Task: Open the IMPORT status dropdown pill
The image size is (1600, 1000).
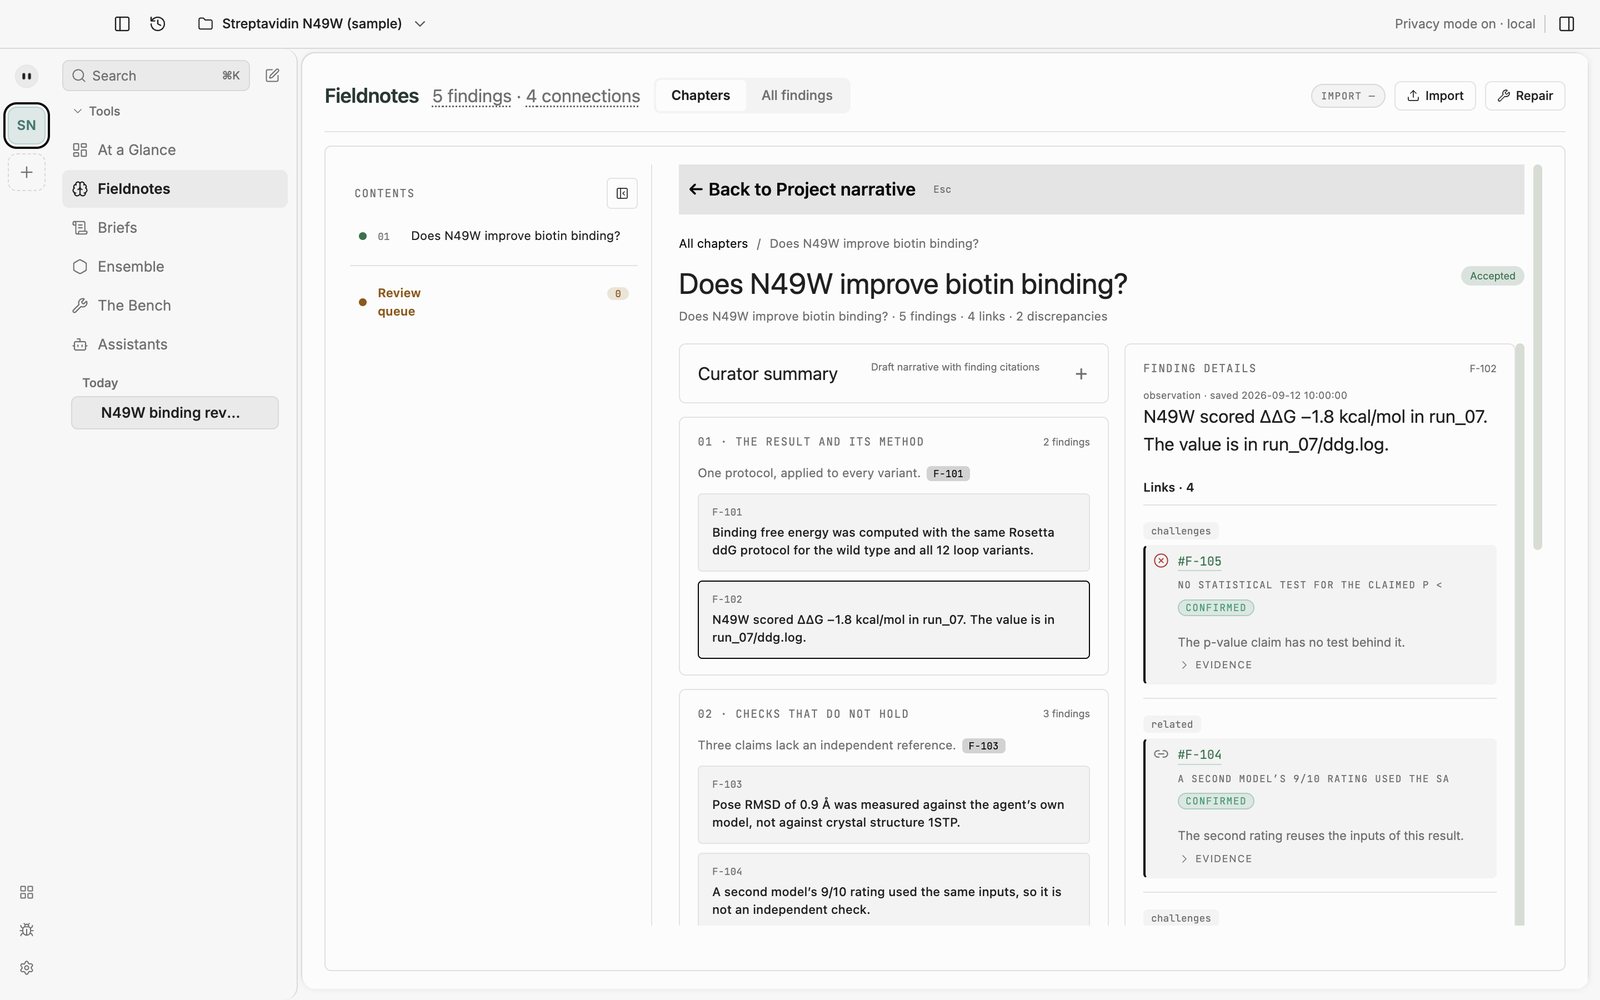Action: 1348,96
